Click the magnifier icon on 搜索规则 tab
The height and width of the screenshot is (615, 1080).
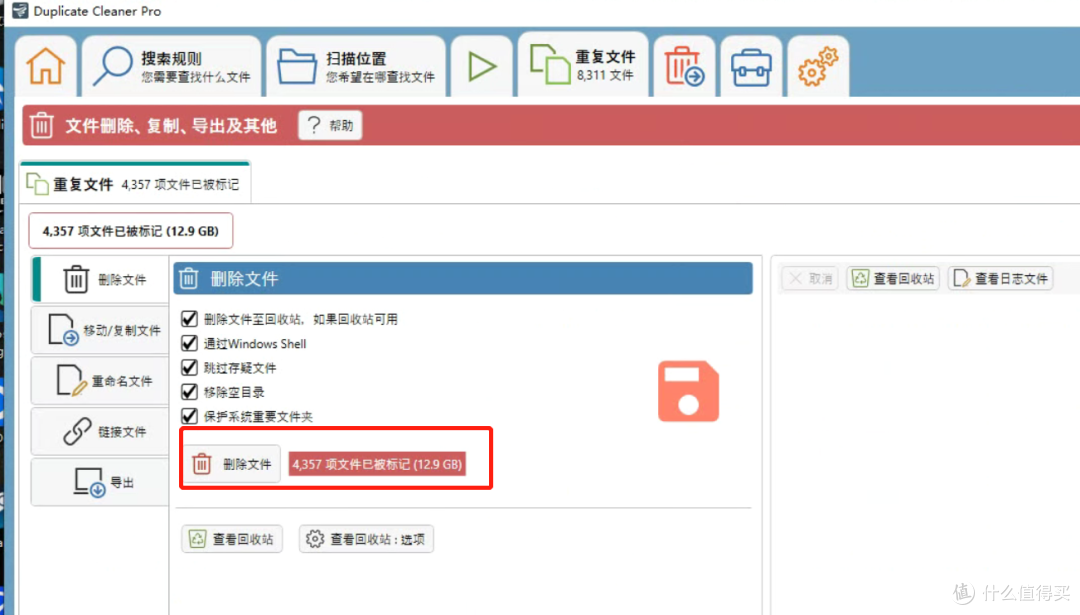tap(112, 66)
